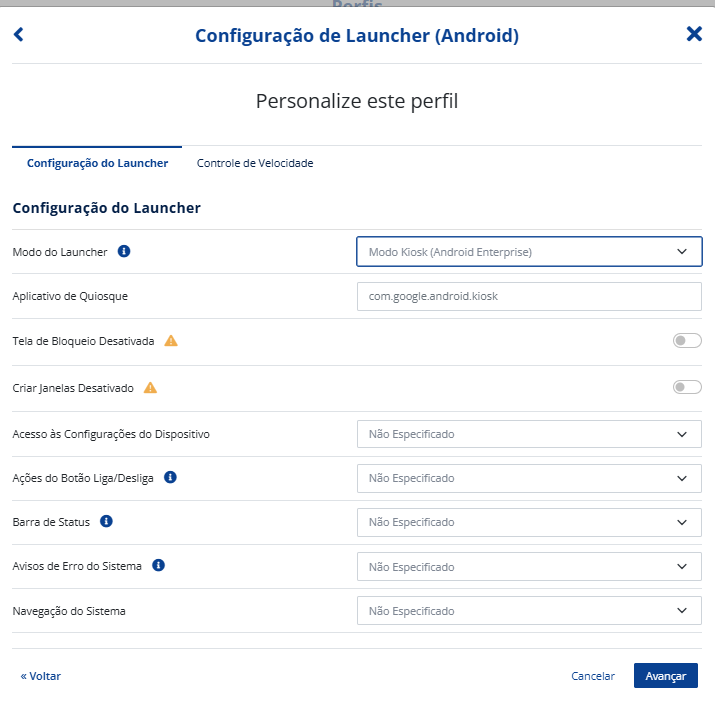Click the Aplicativo de Quiosque input field
This screenshot has height=702, width=715.
click(x=529, y=296)
